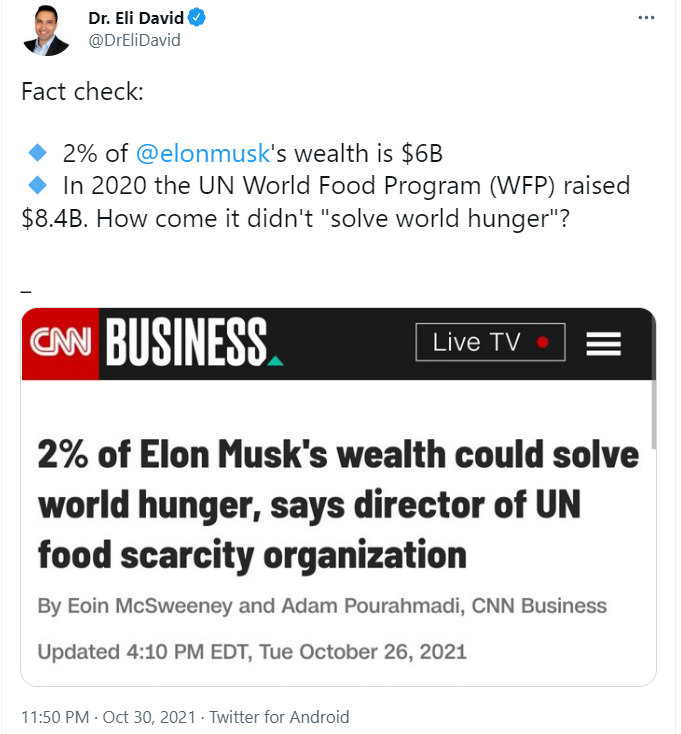Click the blue diamond before "In 2020"
681x734 pixels.
(x=38, y=185)
